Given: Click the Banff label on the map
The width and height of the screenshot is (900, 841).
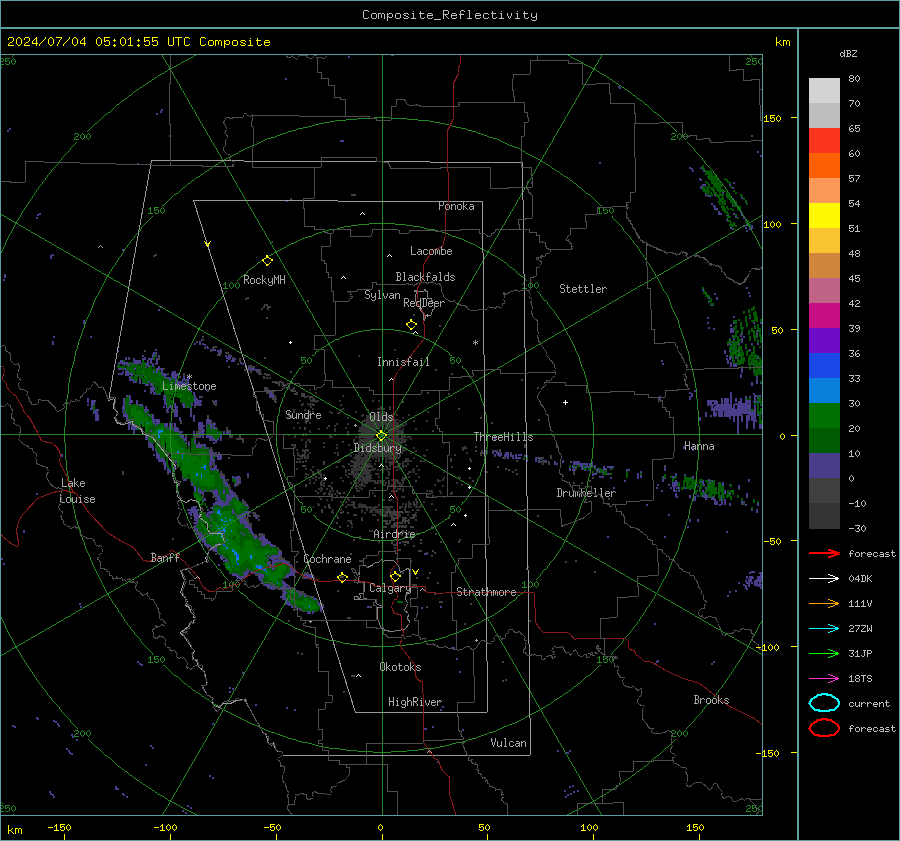Looking at the screenshot, I should 165,557.
